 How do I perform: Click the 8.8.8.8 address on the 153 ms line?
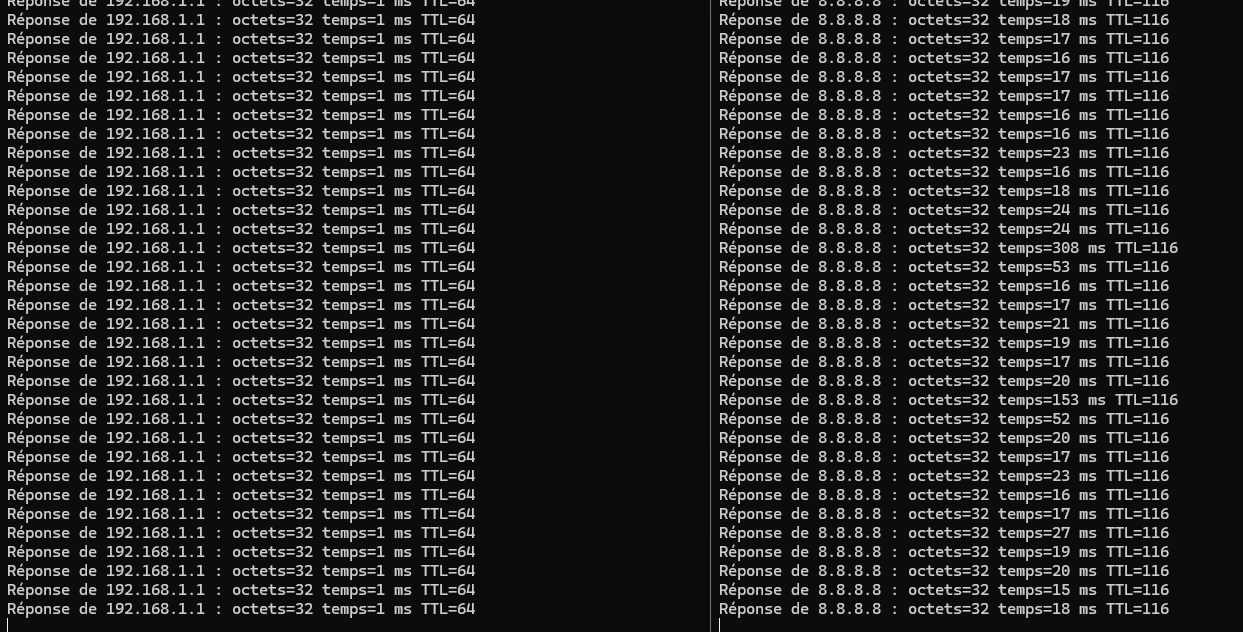point(849,400)
